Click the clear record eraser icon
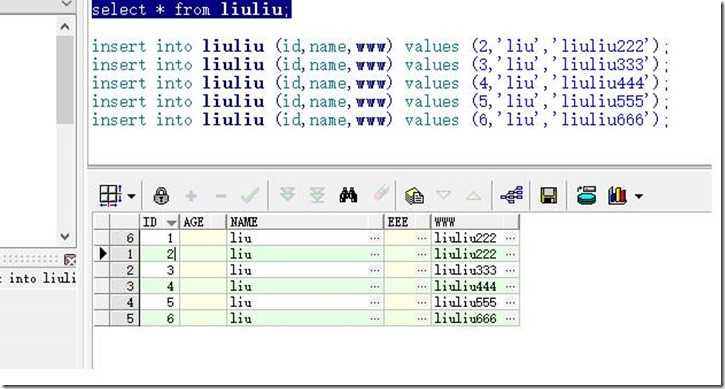 (x=381, y=194)
